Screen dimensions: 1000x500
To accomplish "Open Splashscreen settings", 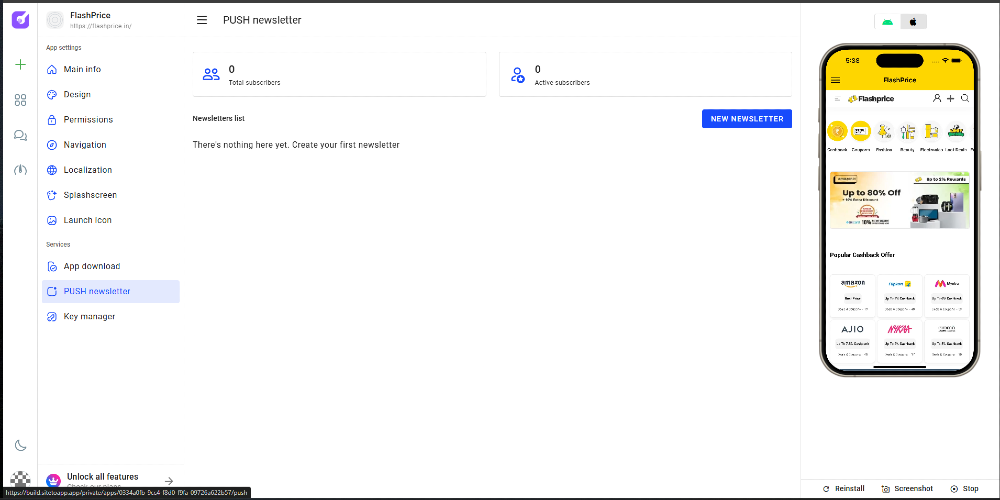I will (111, 195).
